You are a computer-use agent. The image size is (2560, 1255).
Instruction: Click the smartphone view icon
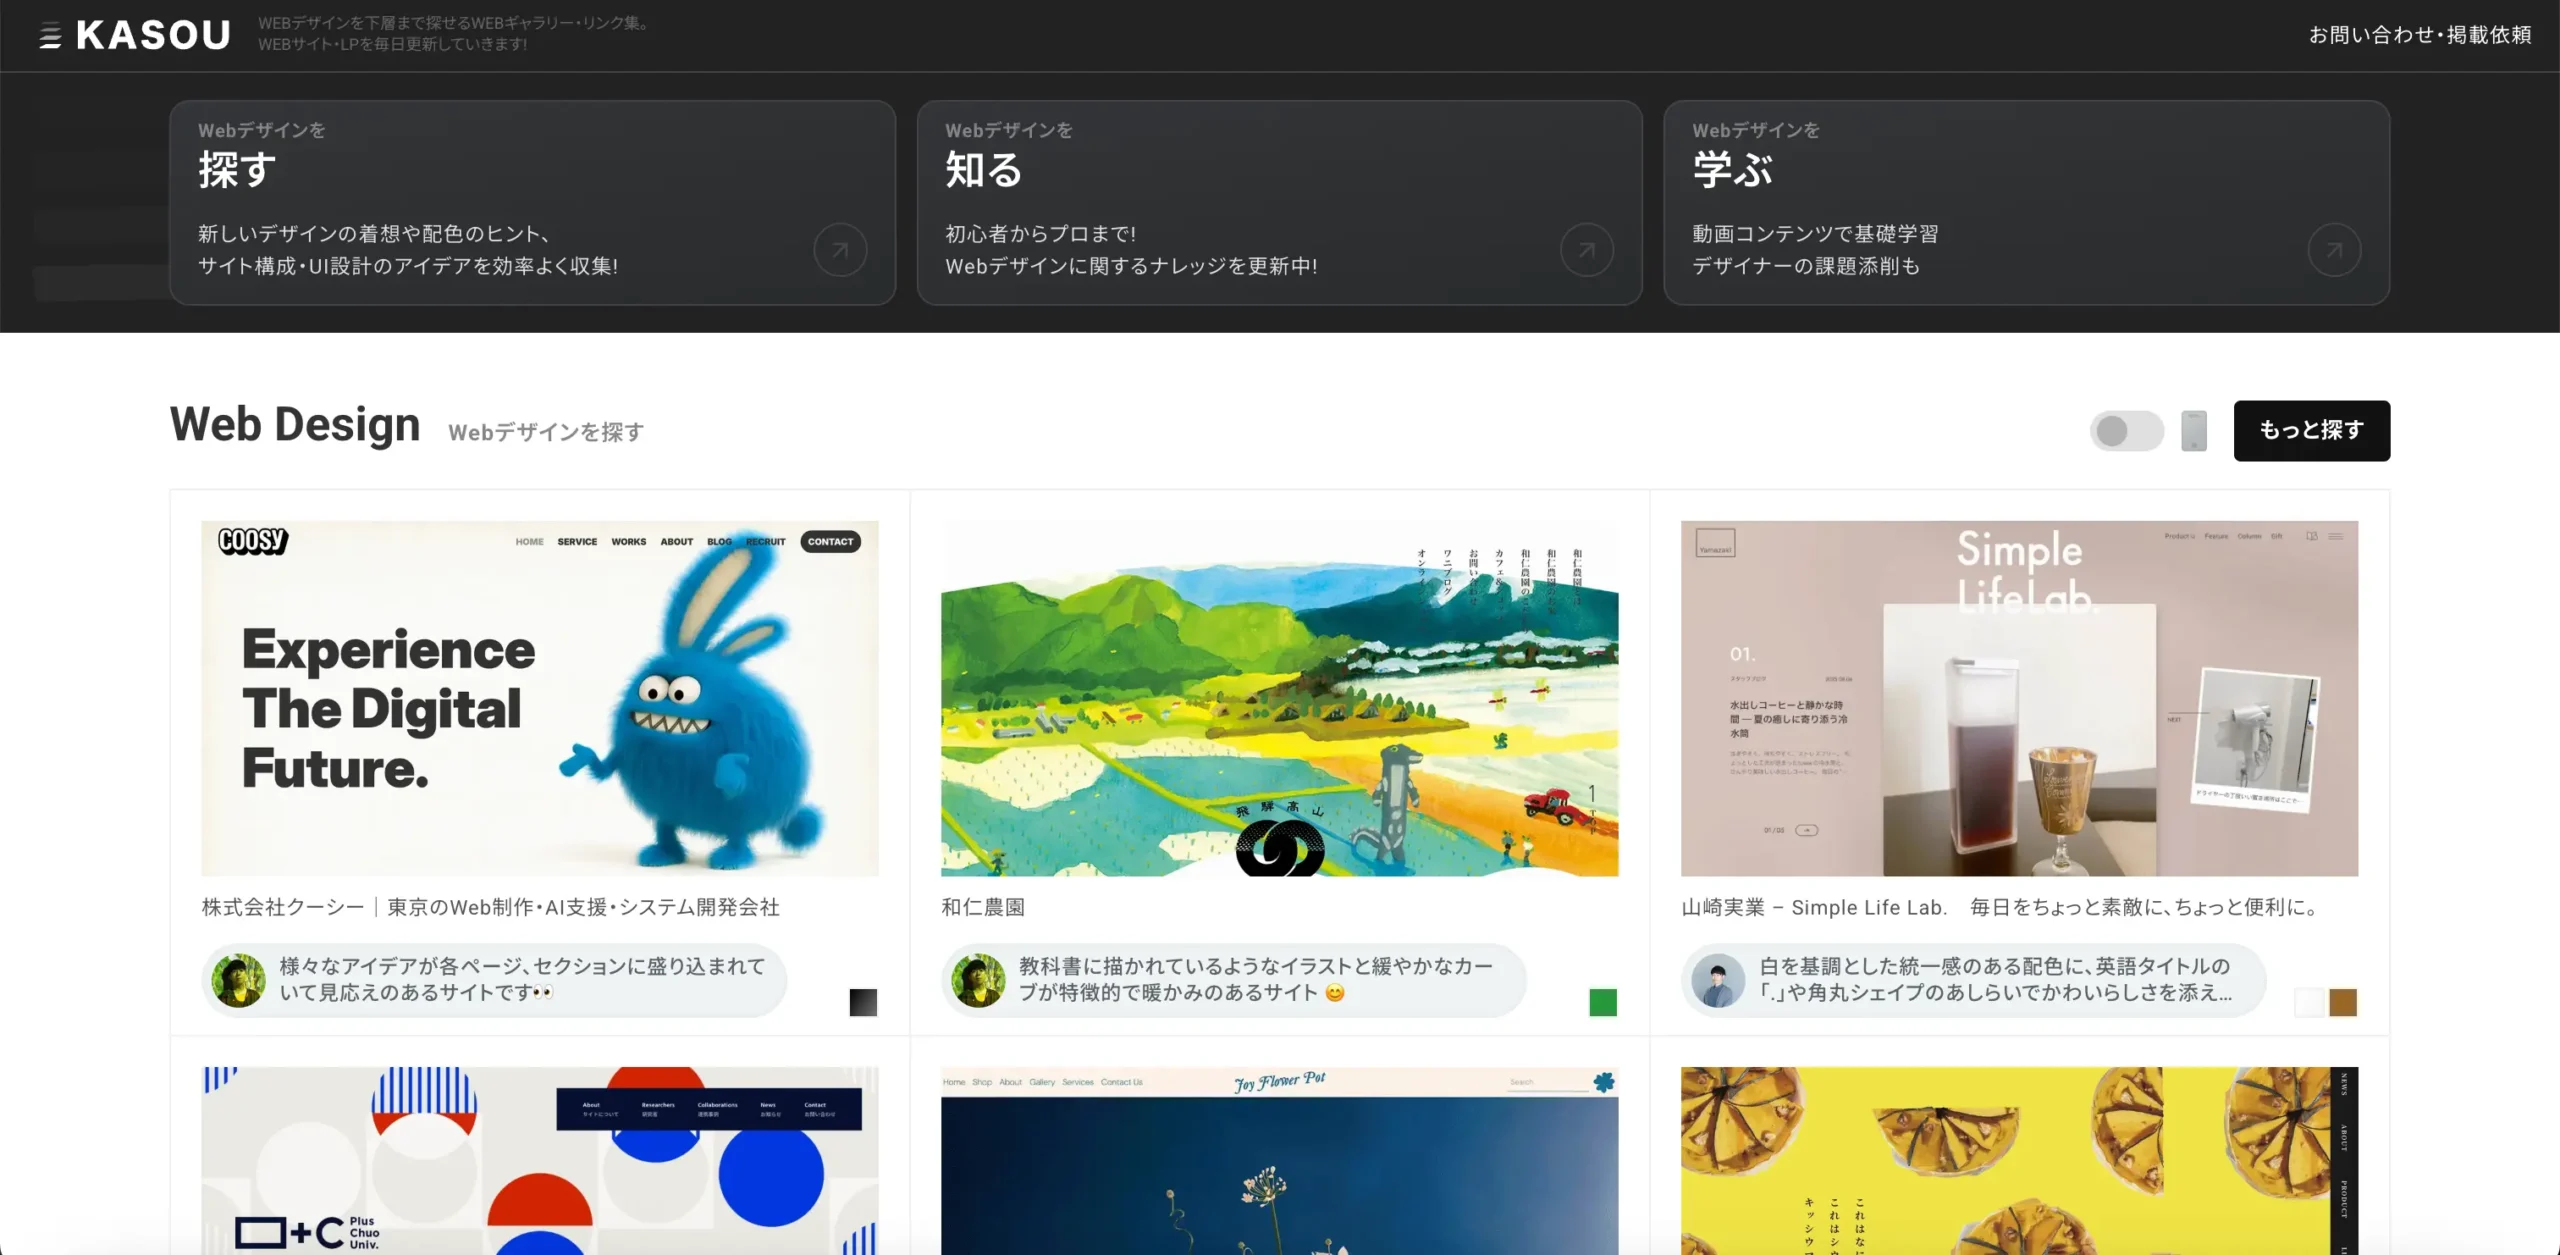(2194, 431)
